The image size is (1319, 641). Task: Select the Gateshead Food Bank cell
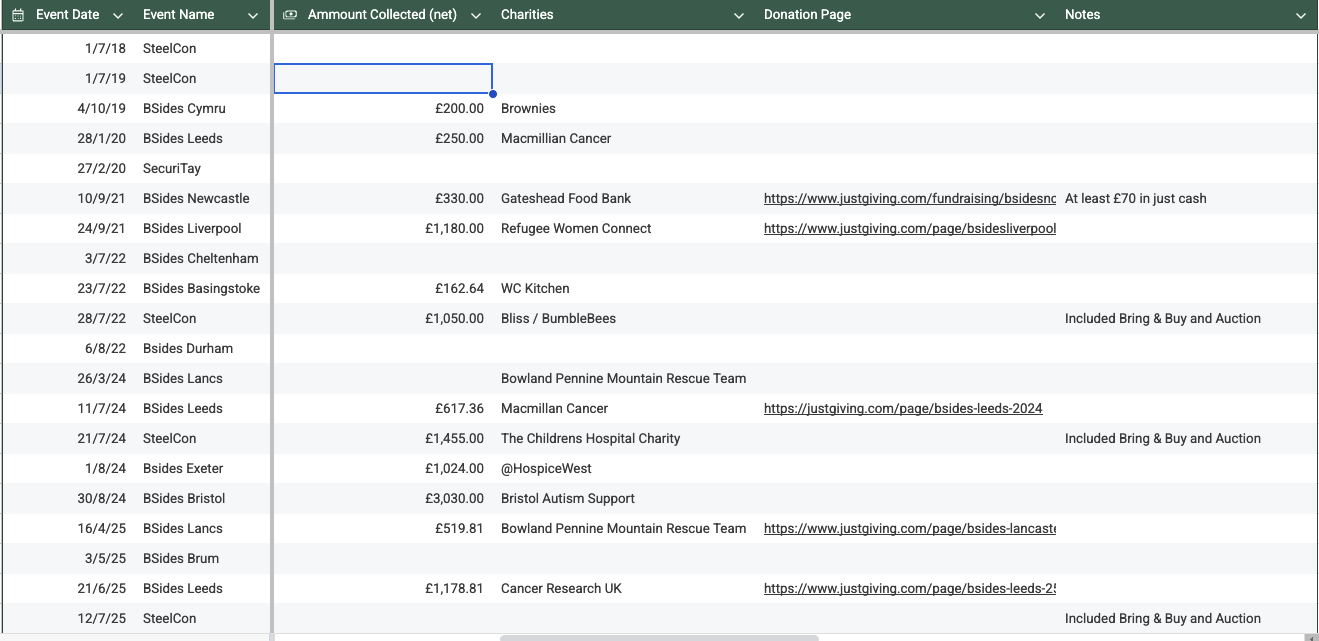pyautogui.click(x=626, y=199)
